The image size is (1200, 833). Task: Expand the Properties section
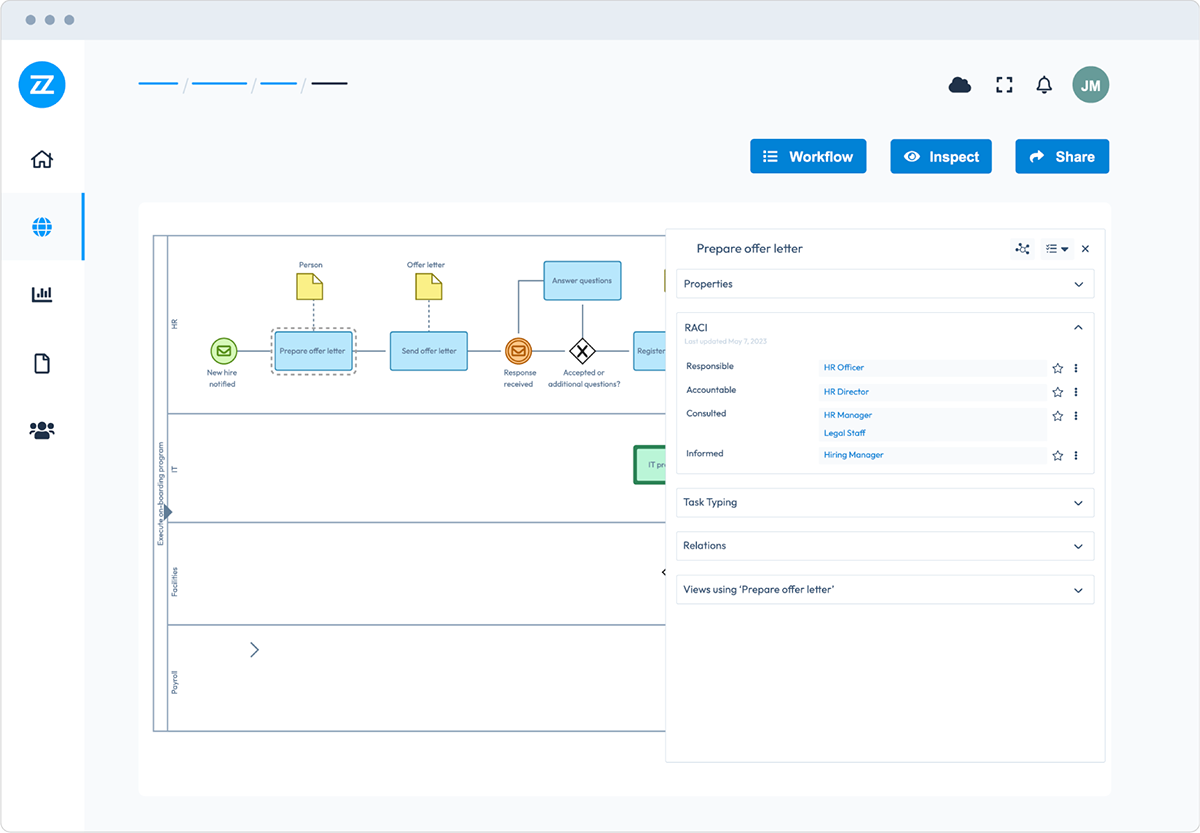coord(1078,284)
